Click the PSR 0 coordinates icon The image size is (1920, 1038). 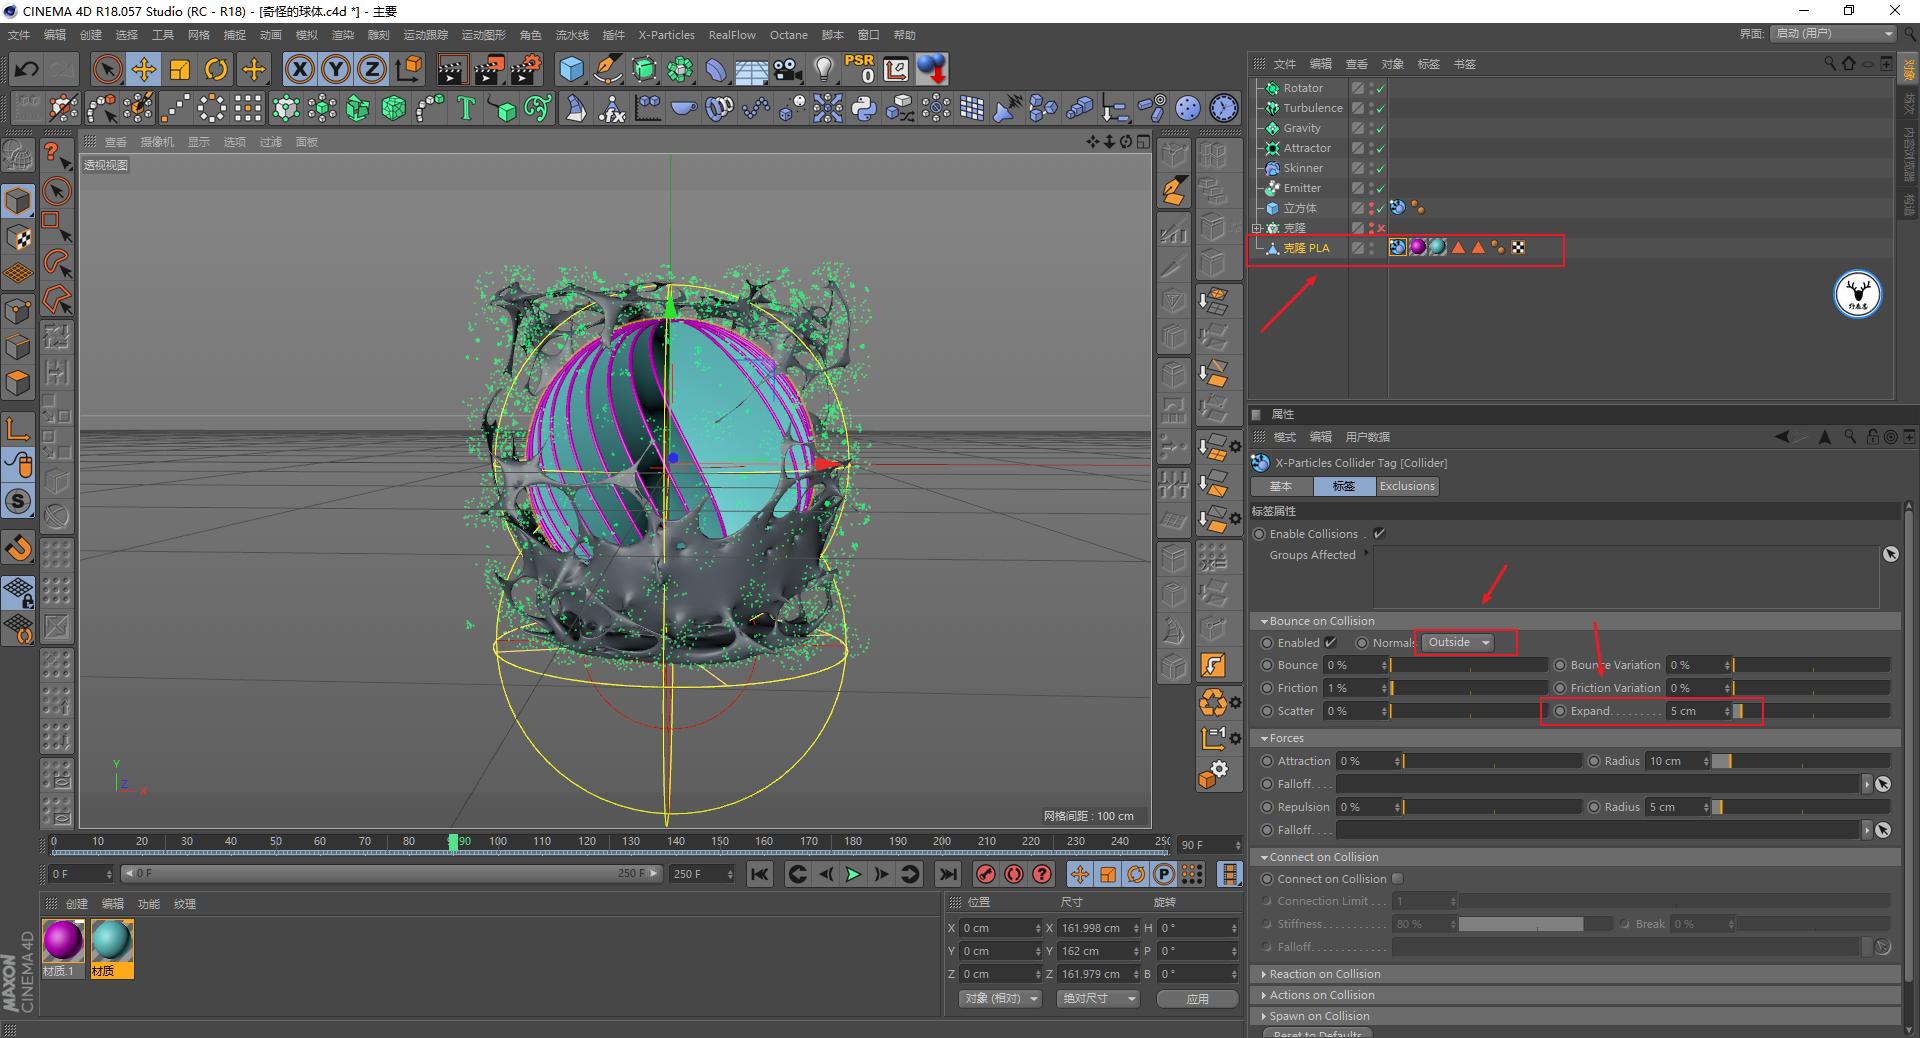[x=858, y=69]
